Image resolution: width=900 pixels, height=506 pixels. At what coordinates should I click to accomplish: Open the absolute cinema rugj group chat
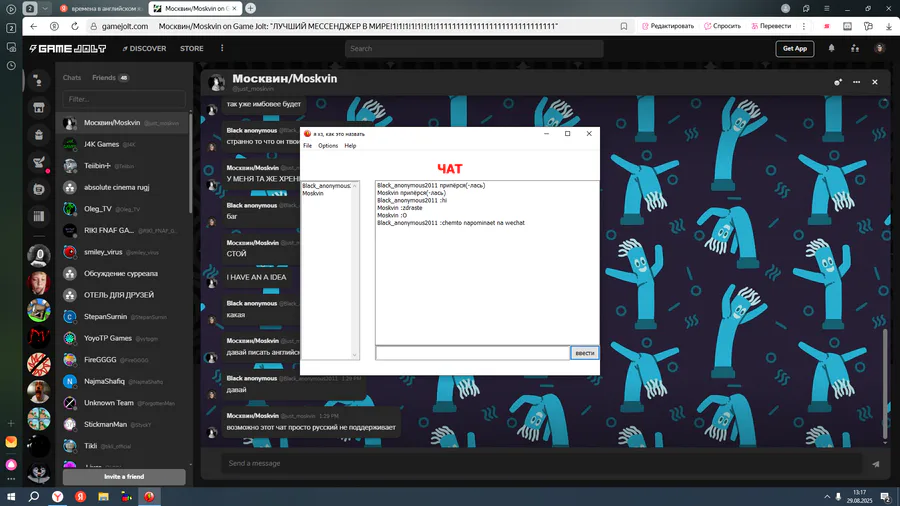(124, 188)
